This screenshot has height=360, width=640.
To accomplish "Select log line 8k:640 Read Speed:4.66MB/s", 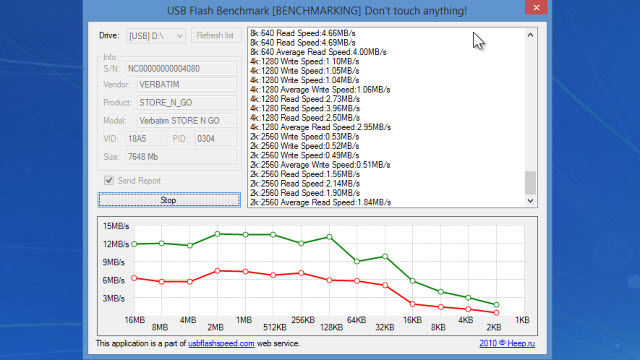I will click(302, 33).
